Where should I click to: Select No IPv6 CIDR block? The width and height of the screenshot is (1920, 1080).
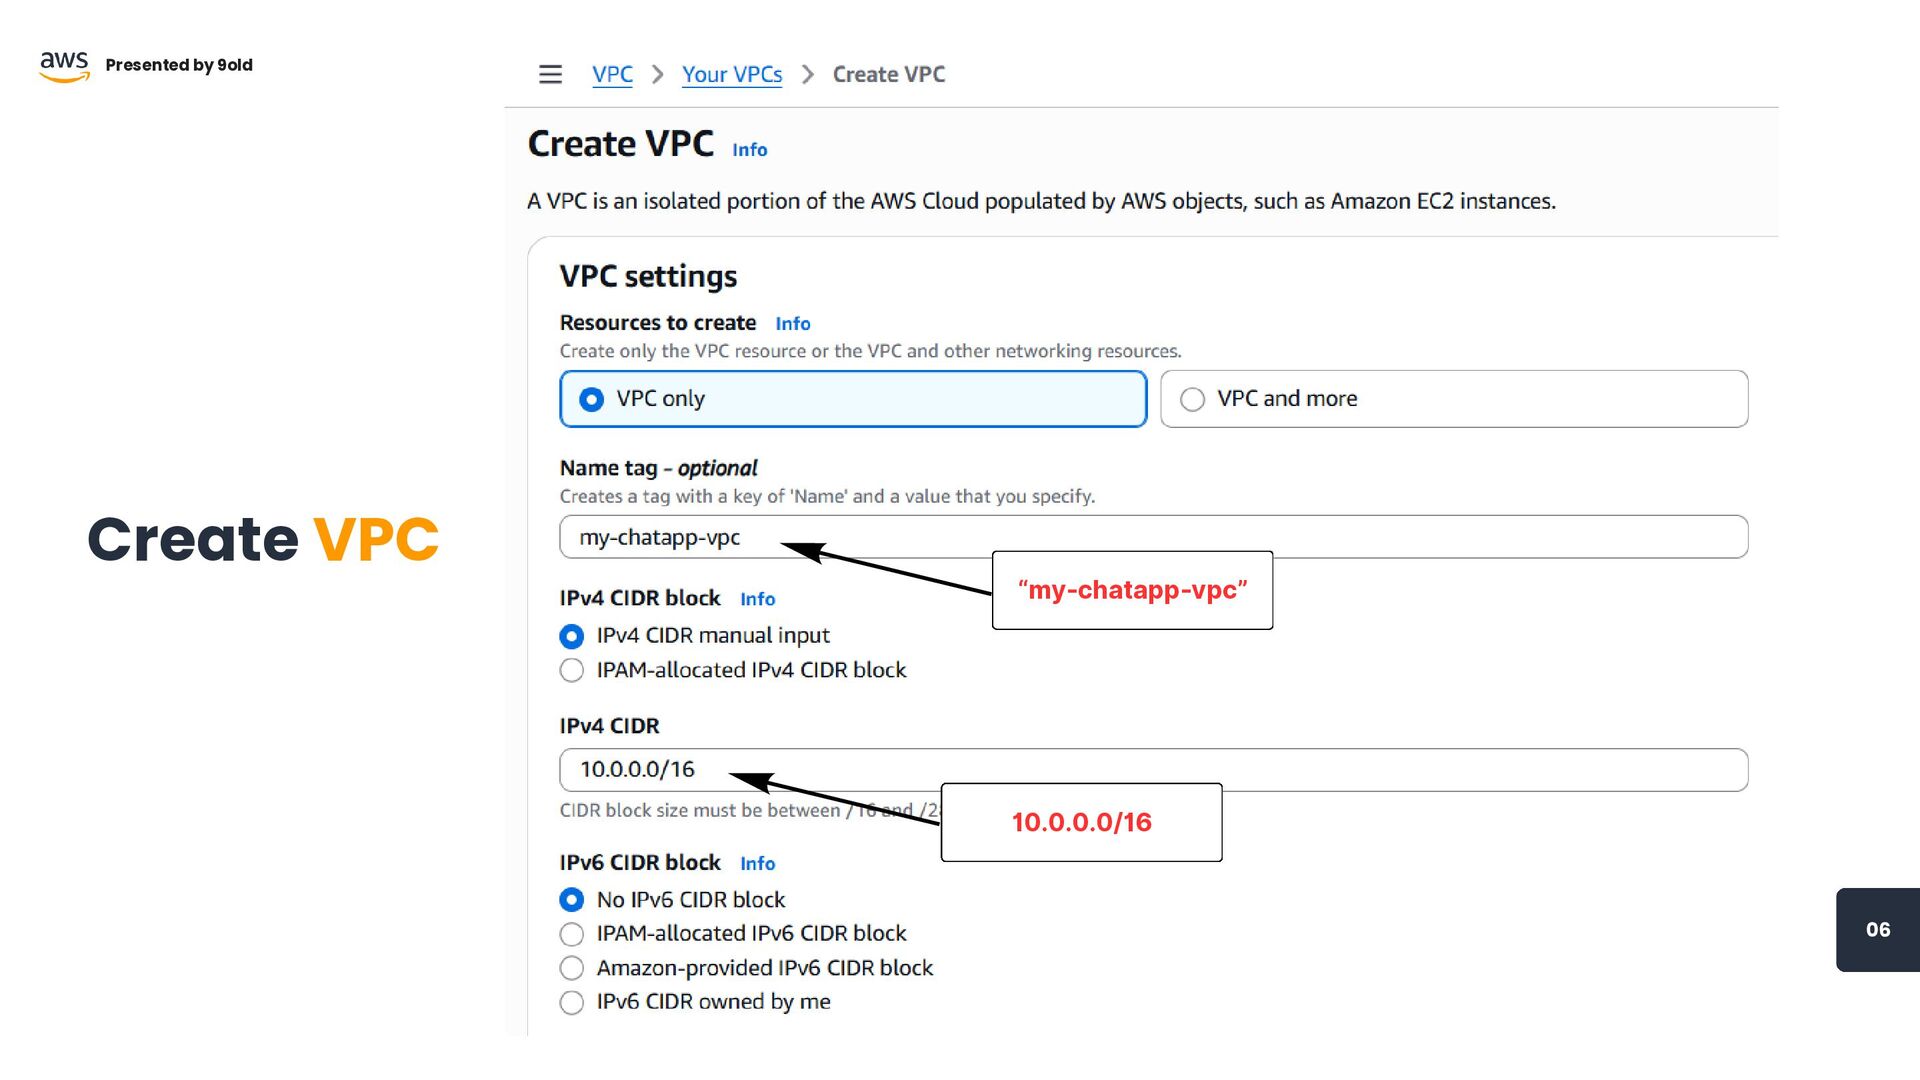(x=572, y=901)
